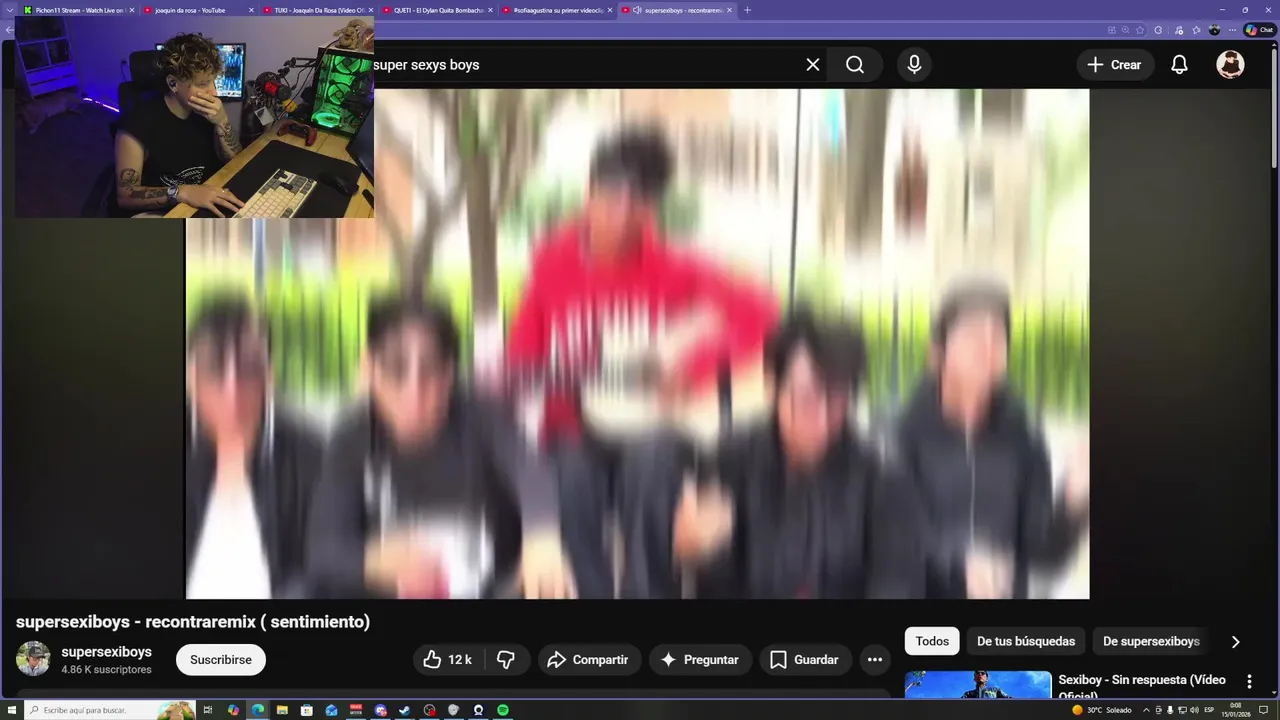Like the video with 12 k likes
This screenshot has width=1280, height=720.
coord(448,660)
